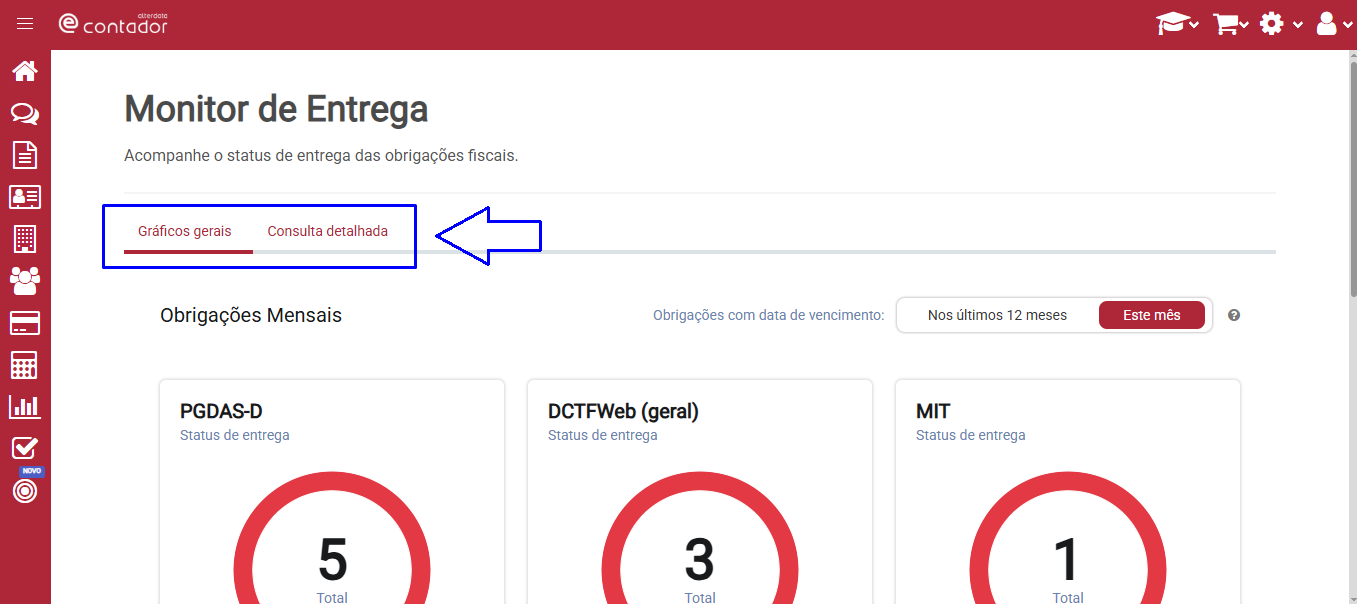Go to Home via sidebar house icon

click(x=25, y=71)
